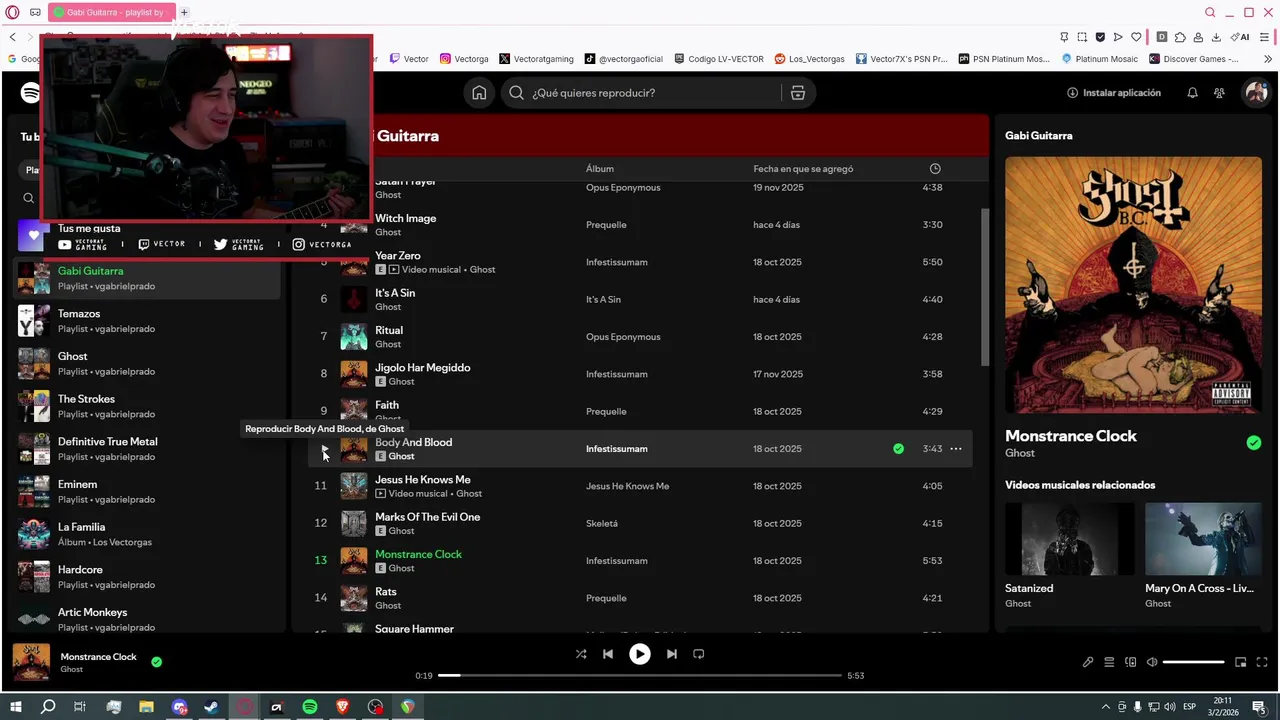This screenshot has height=720, width=1280.
Task: Click the ¿Qué quieres reproducir? search field
Action: pyautogui.click(x=642, y=93)
